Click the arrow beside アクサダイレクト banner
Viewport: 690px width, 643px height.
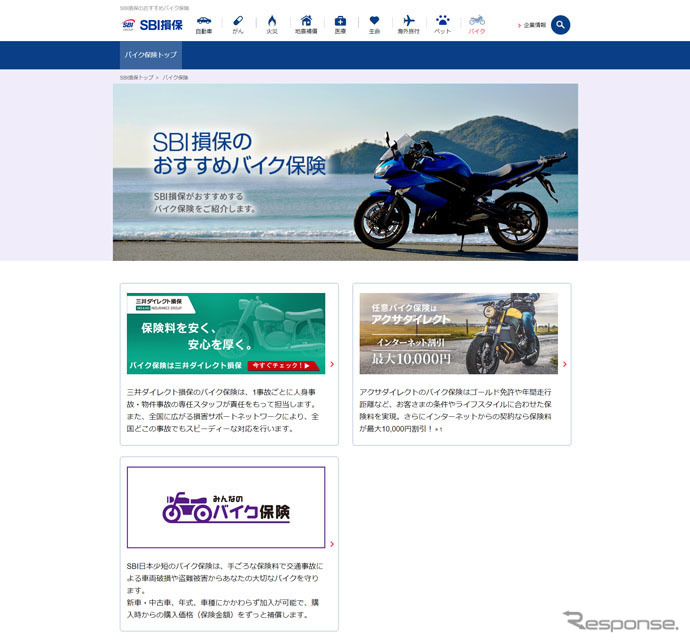coord(565,364)
